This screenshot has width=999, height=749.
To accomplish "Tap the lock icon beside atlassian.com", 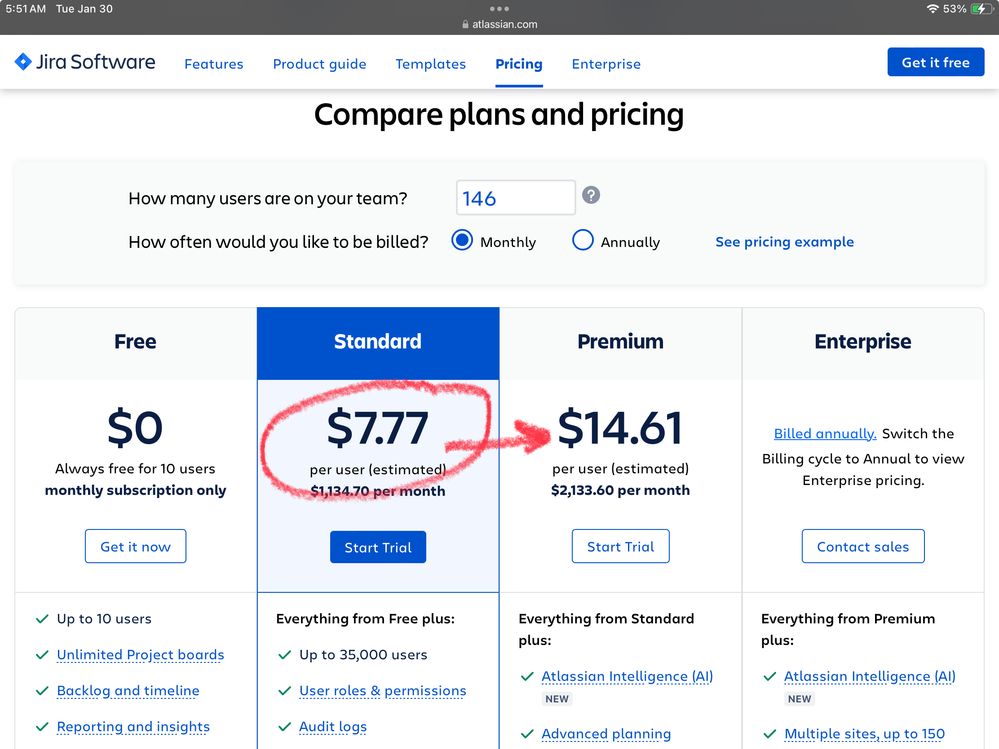I will (x=465, y=25).
